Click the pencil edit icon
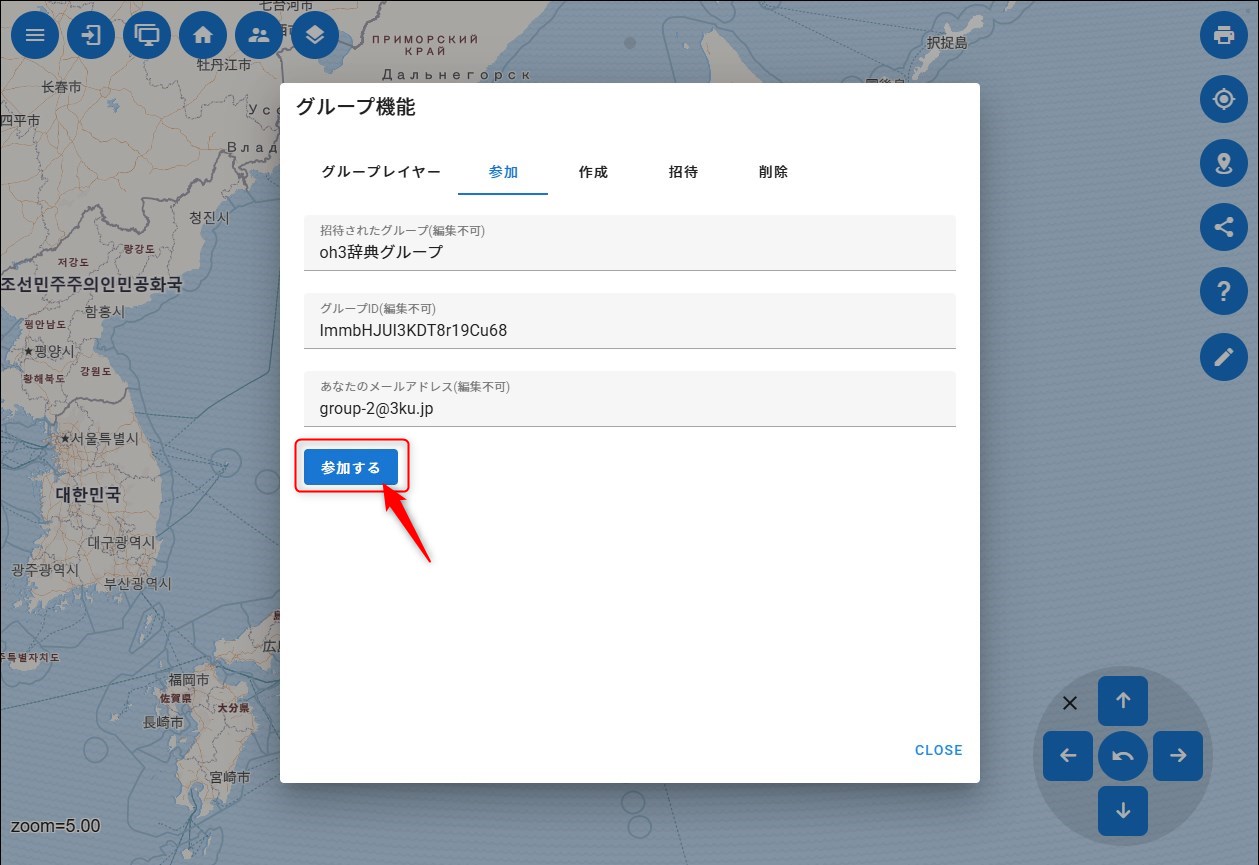1259x865 pixels. 1223,356
